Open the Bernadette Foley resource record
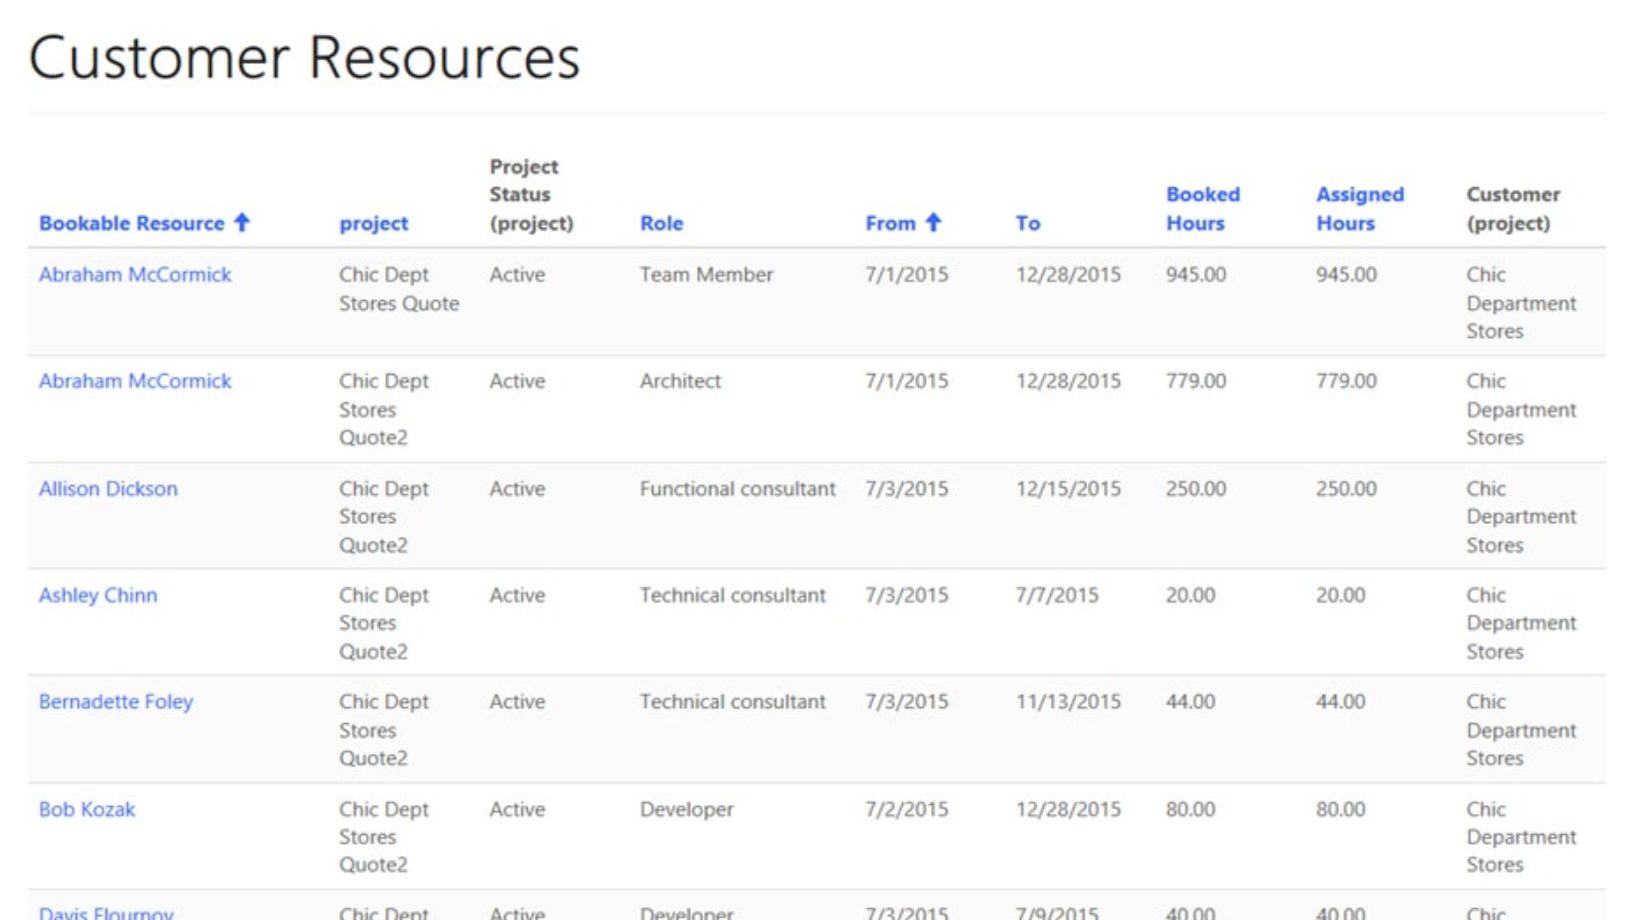The height and width of the screenshot is (920, 1636). click(116, 702)
